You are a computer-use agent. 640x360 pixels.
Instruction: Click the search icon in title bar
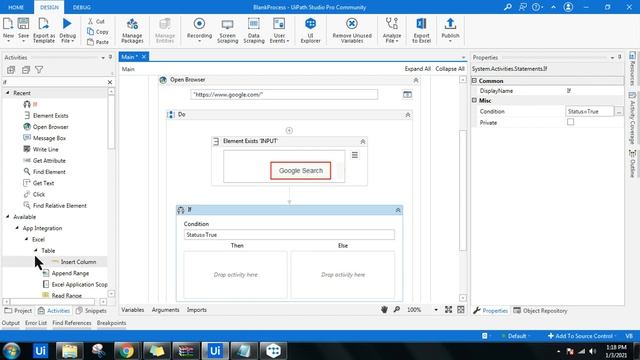(x=508, y=7)
